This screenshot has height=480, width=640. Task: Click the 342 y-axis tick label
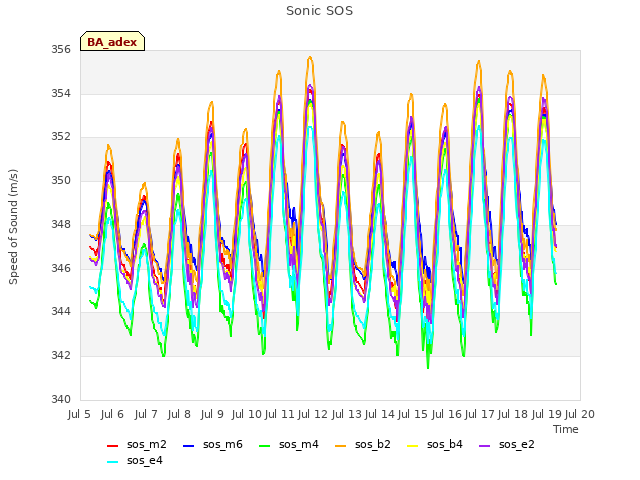61,356
